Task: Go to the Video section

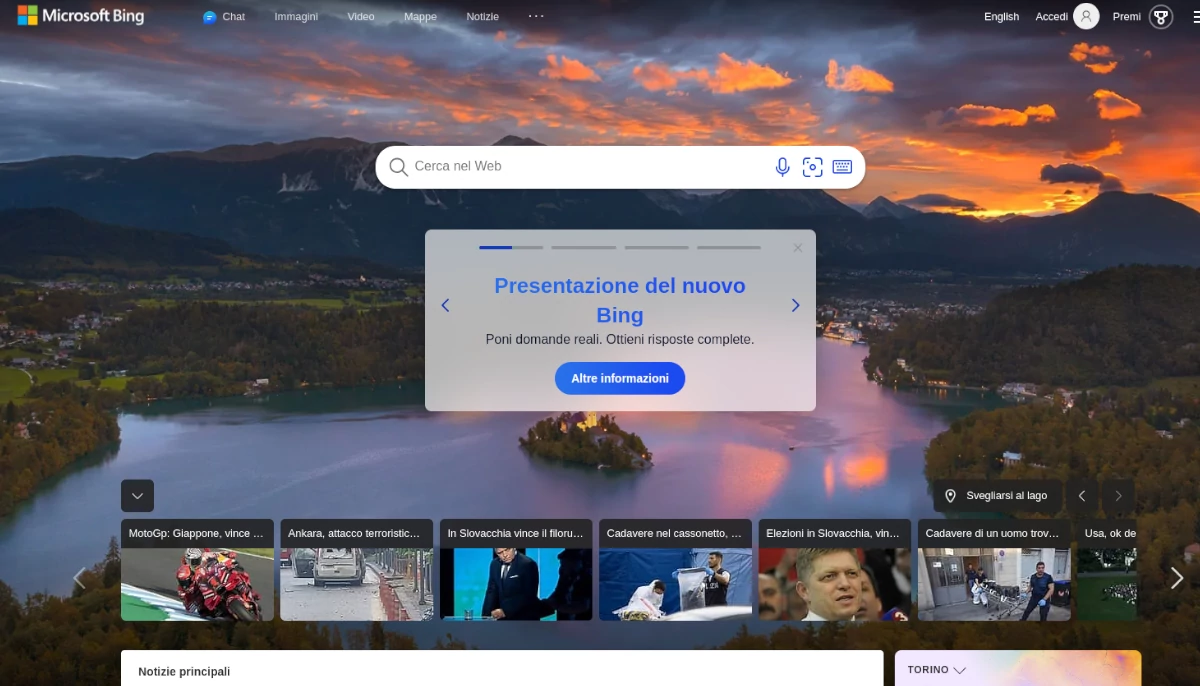Action: coord(361,17)
